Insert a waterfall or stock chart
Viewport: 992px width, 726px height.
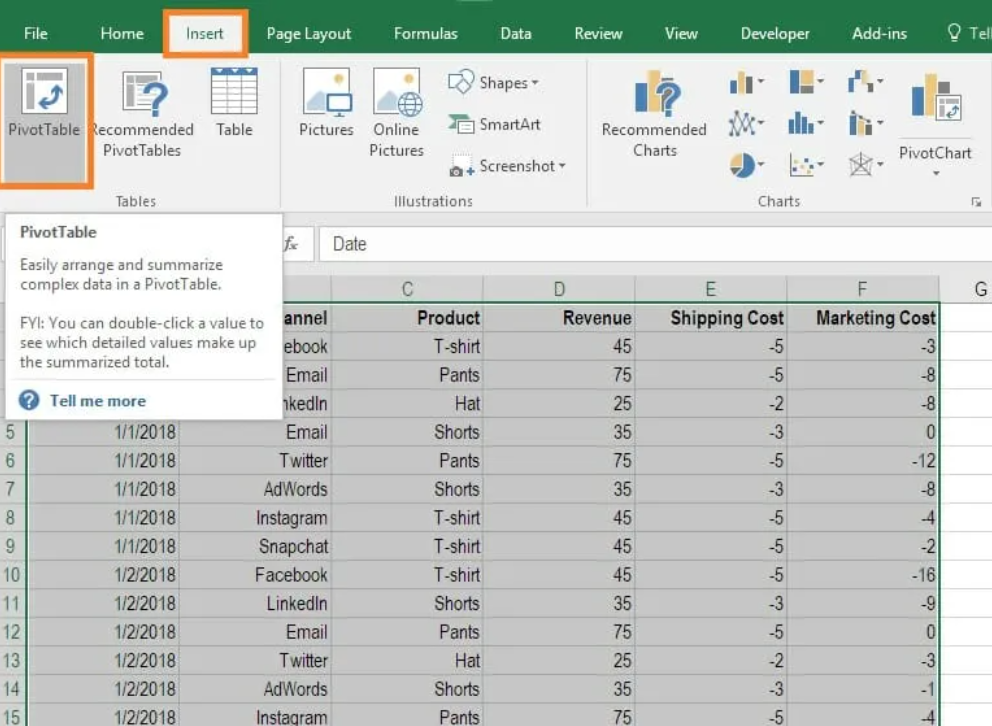click(x=865, y=82)
